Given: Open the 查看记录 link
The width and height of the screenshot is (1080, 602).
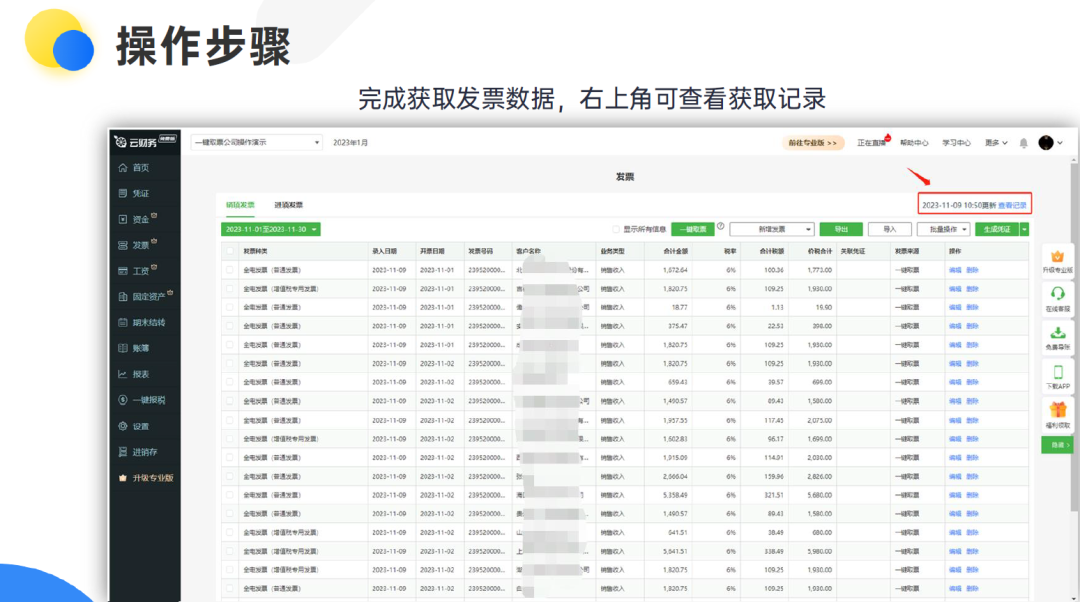Looking at the screenshot, I should coord(1012,205).
